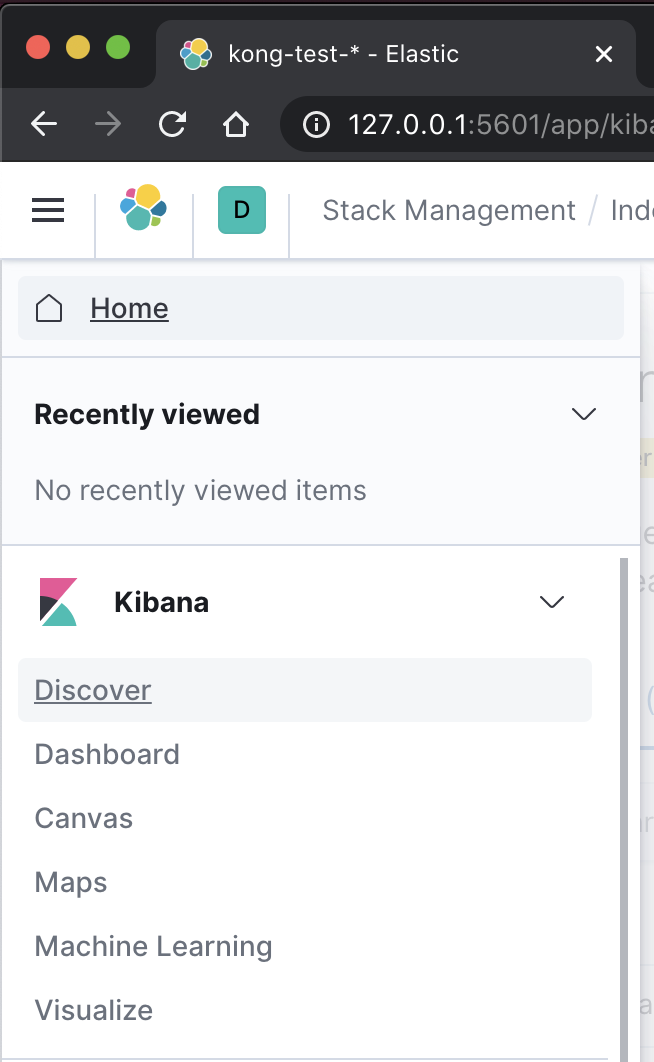This screenshot has height=1062, width=654.
Task: Collapse the Recently viewed section
Action: coord(583,414)
